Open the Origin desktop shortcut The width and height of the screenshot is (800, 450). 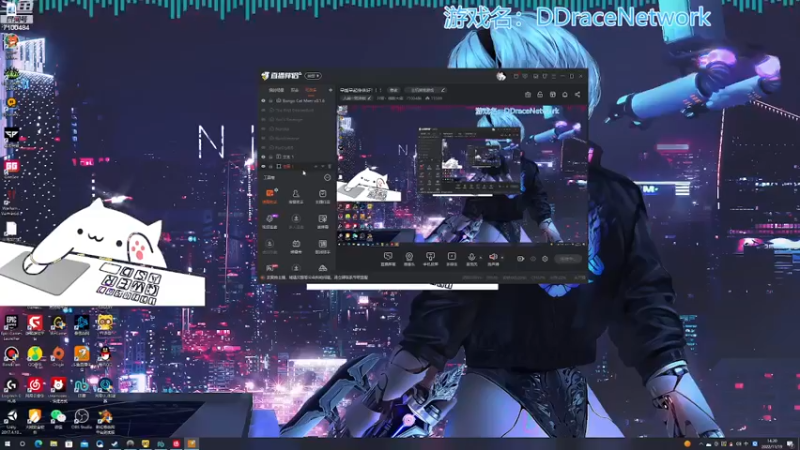tap(58, 354)
